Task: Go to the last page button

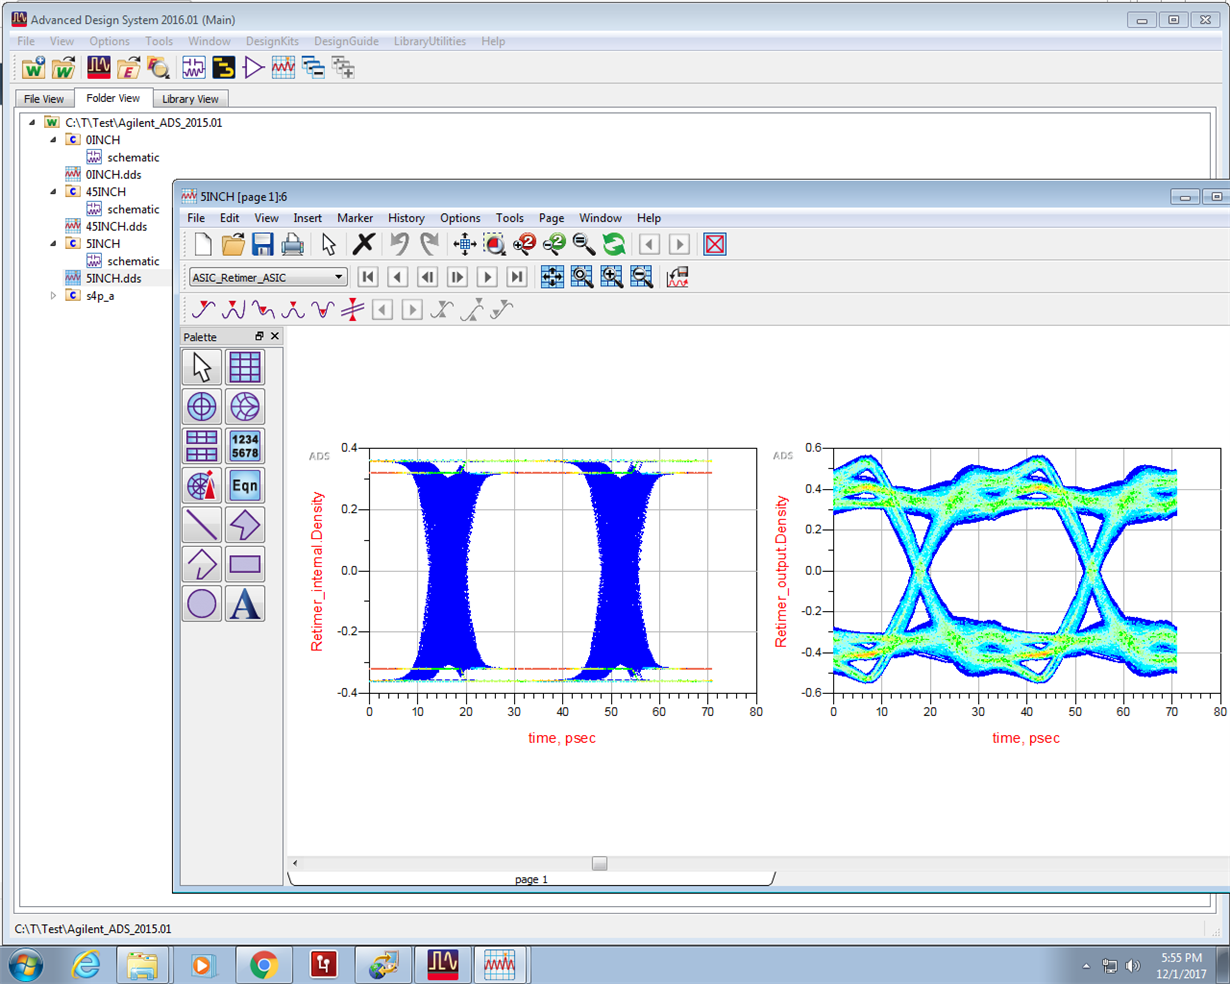Action: (x=517, y=277)
